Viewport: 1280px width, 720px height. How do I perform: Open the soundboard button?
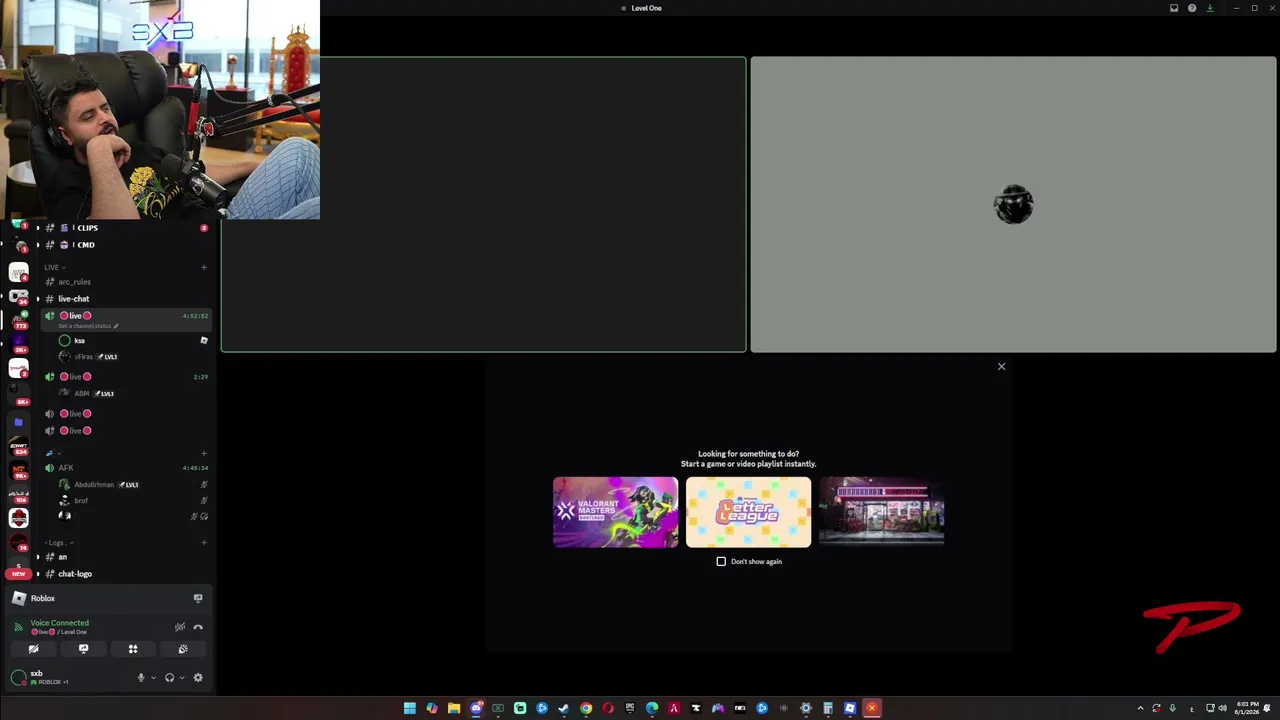[x=183, y=649]
